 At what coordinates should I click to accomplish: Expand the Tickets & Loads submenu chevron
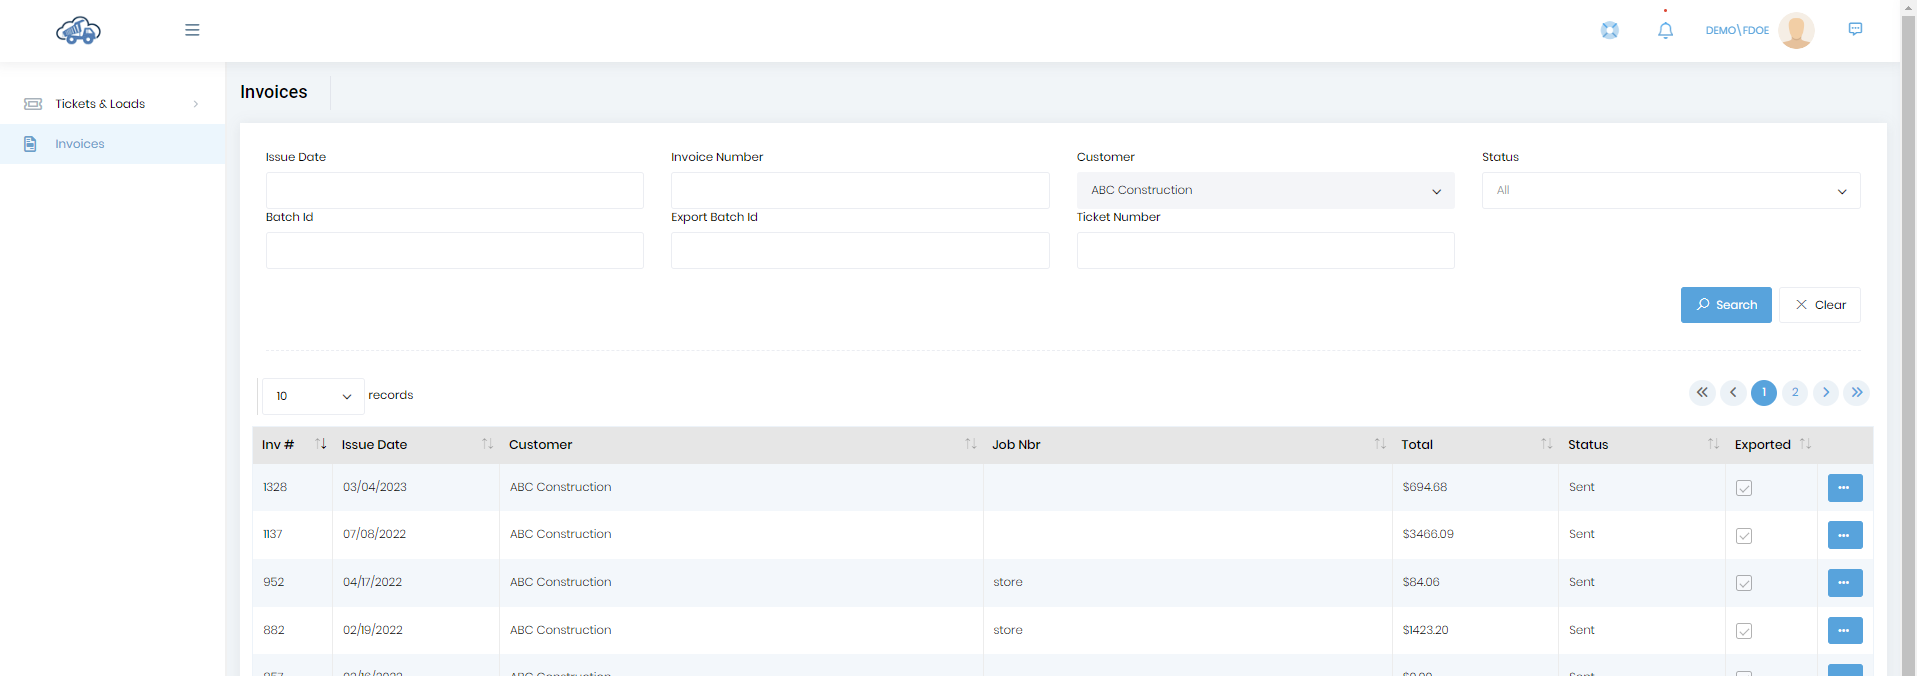pyautogui.click(x=196, y=104)
